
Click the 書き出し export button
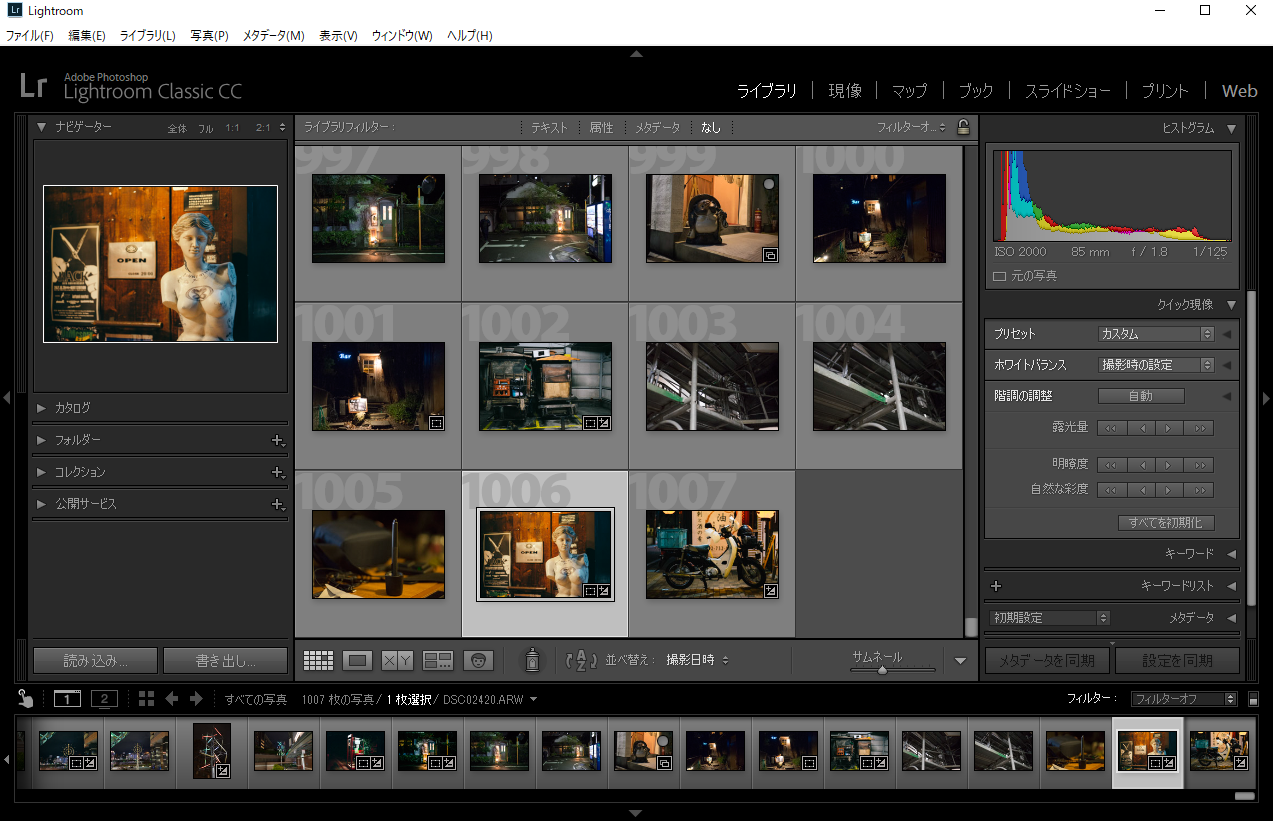pyautogui.click(x=225, y=661)
